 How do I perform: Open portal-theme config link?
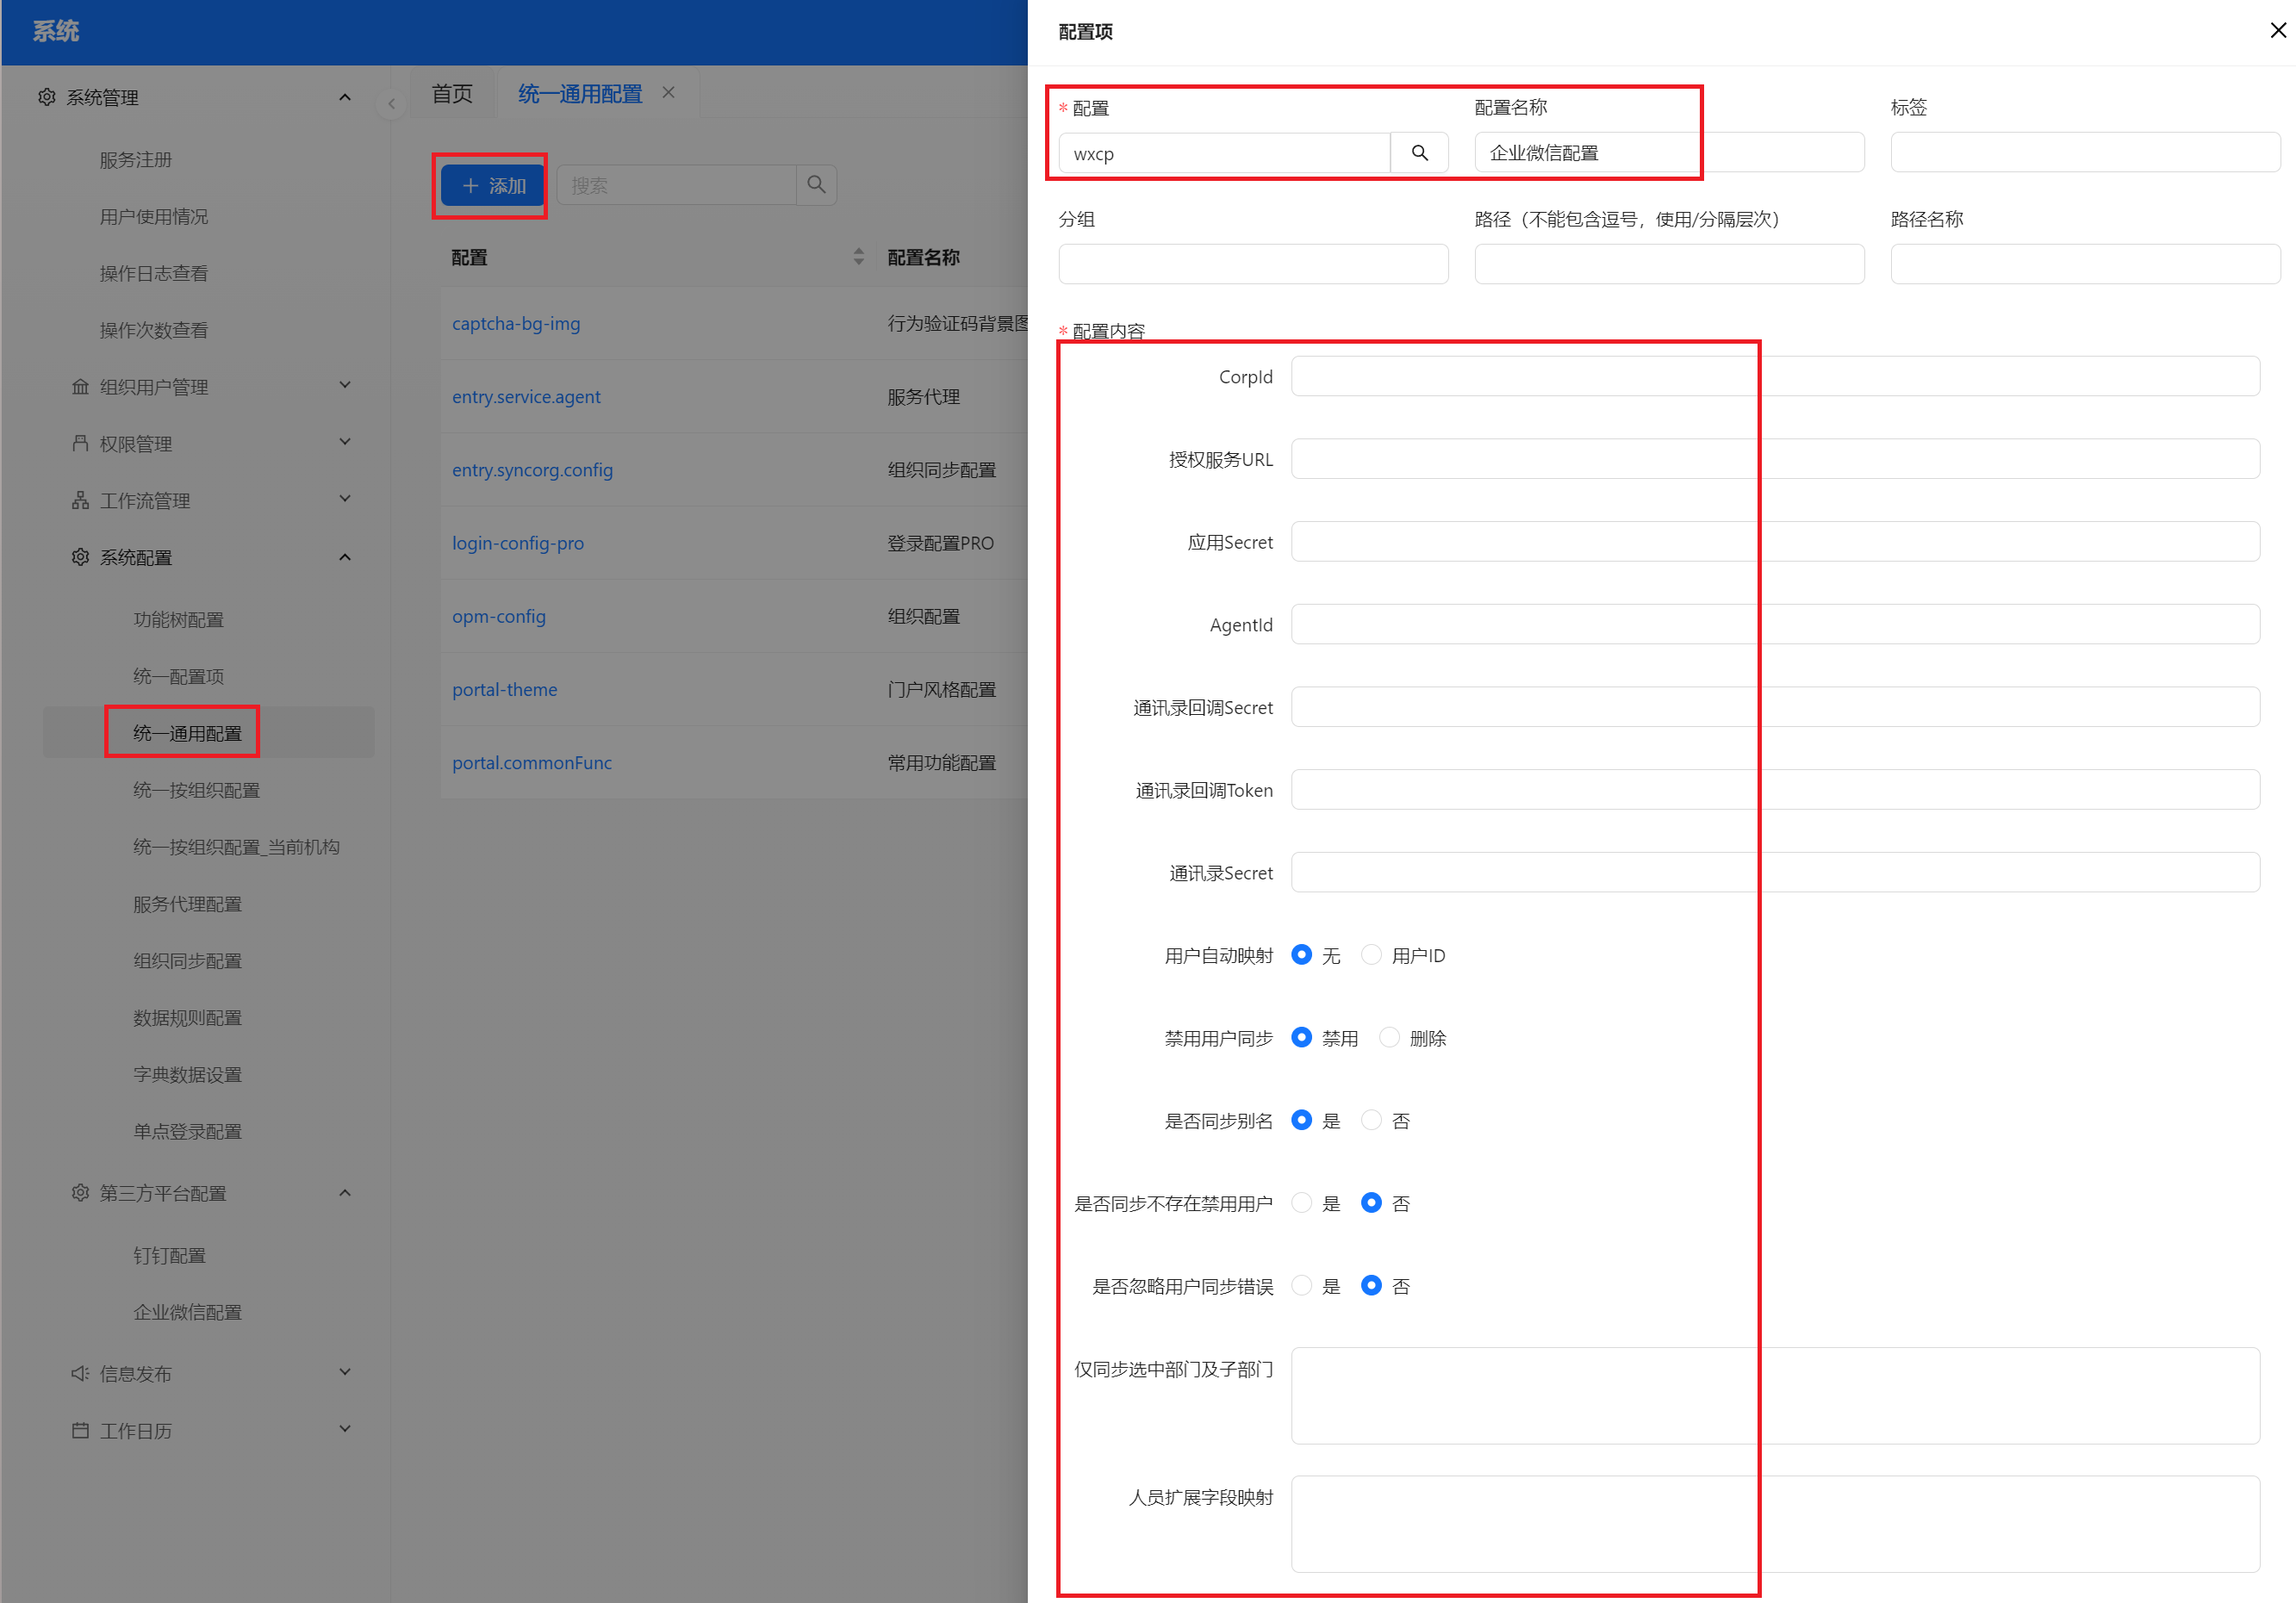[505, 690]
